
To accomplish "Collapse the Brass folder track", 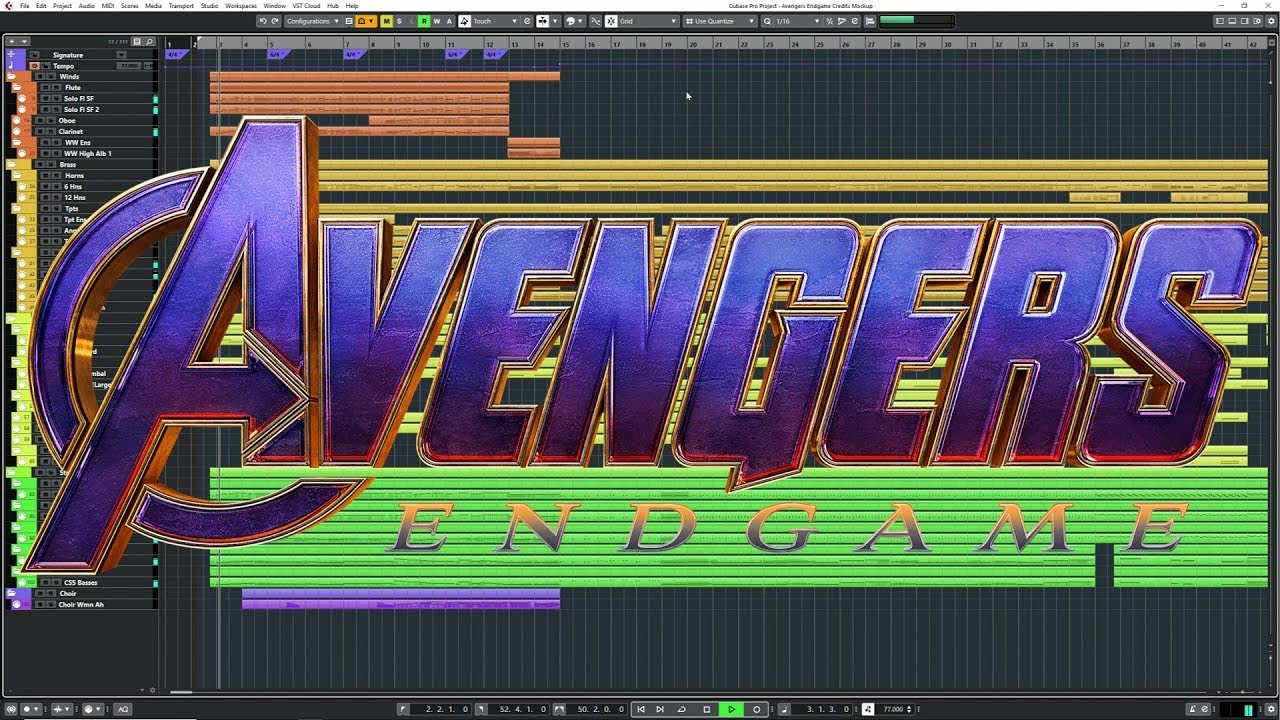I will coord(11,165).
